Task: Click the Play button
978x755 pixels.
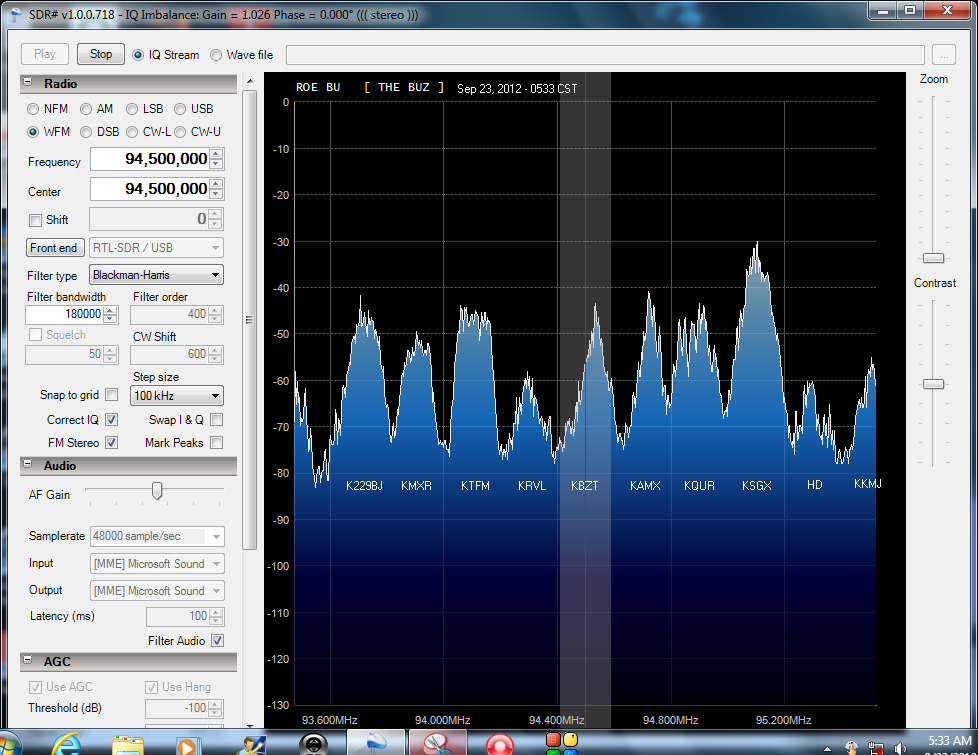Action: [44, 54]
